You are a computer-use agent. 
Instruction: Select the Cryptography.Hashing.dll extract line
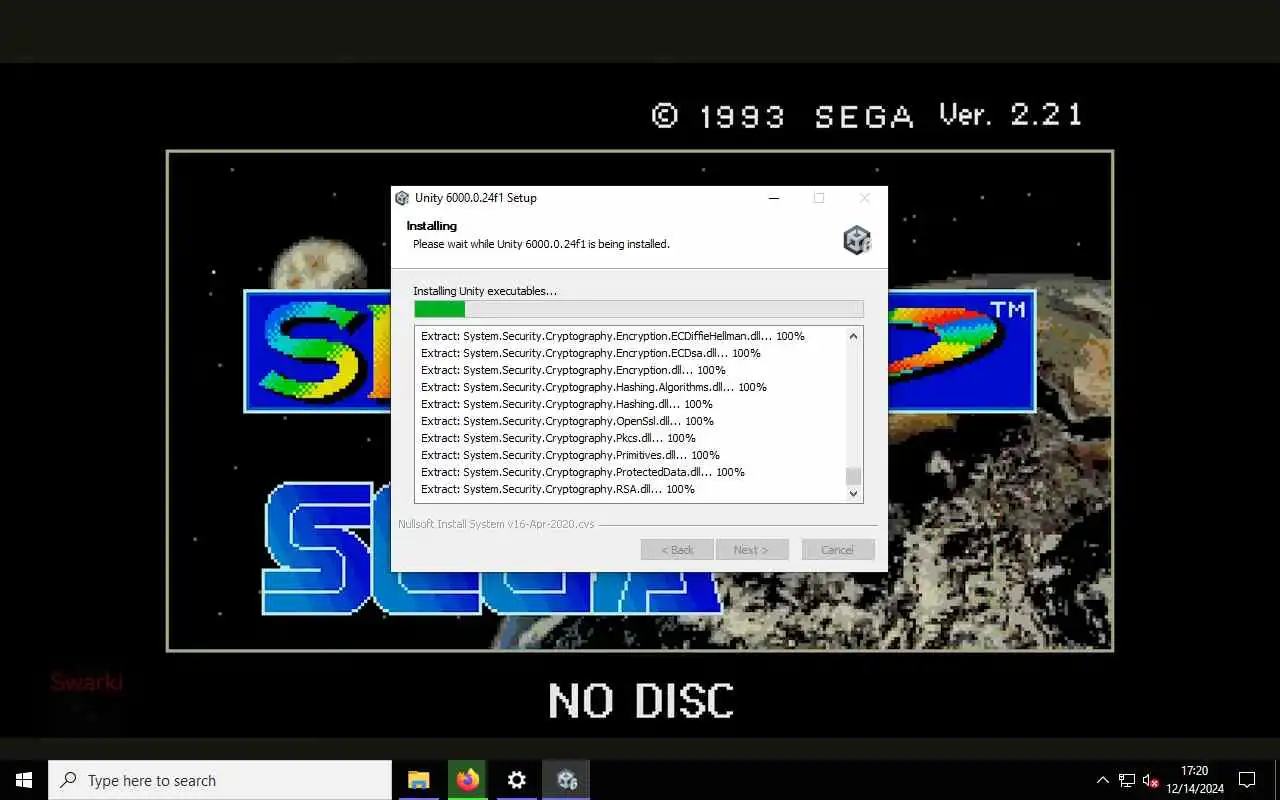[x=567, y=404]
